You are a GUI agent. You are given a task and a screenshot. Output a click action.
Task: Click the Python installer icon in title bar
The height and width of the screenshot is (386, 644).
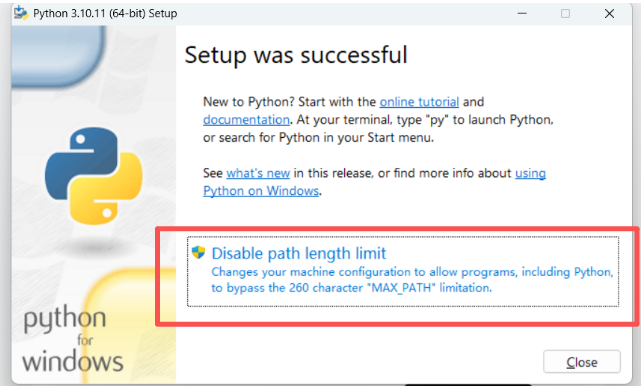(21, 13)
